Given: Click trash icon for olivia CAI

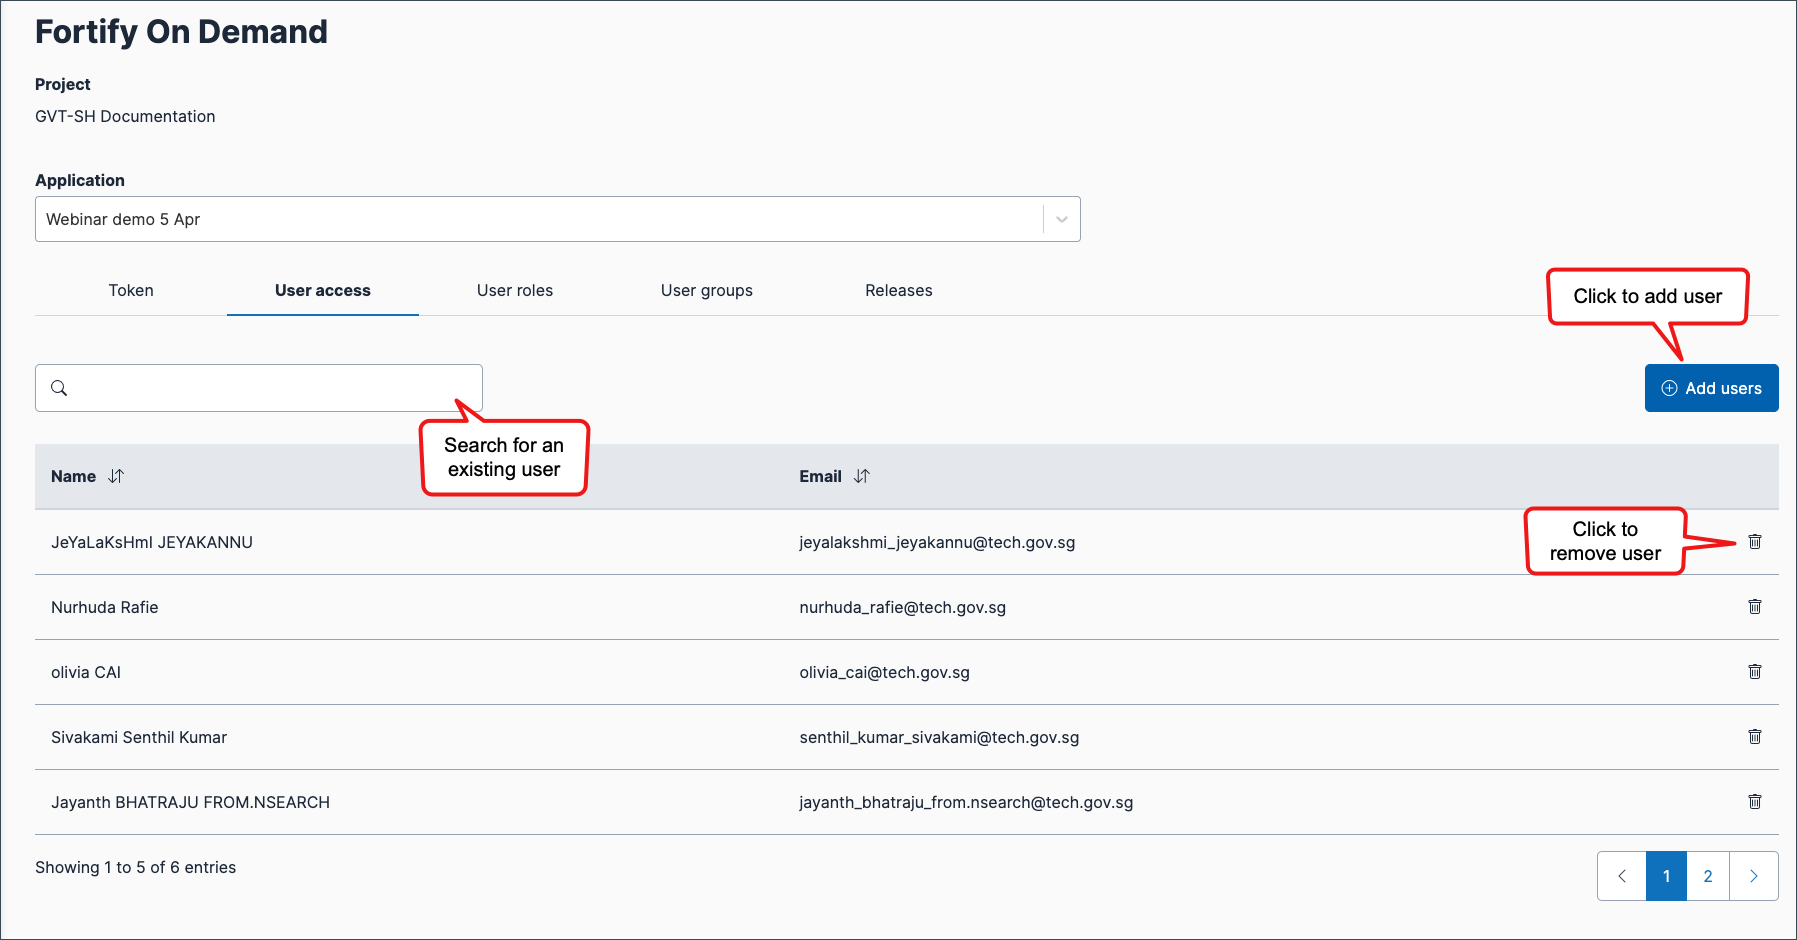Looking at the screenshot, I should pyautogui.click(x=1754, y=671).
